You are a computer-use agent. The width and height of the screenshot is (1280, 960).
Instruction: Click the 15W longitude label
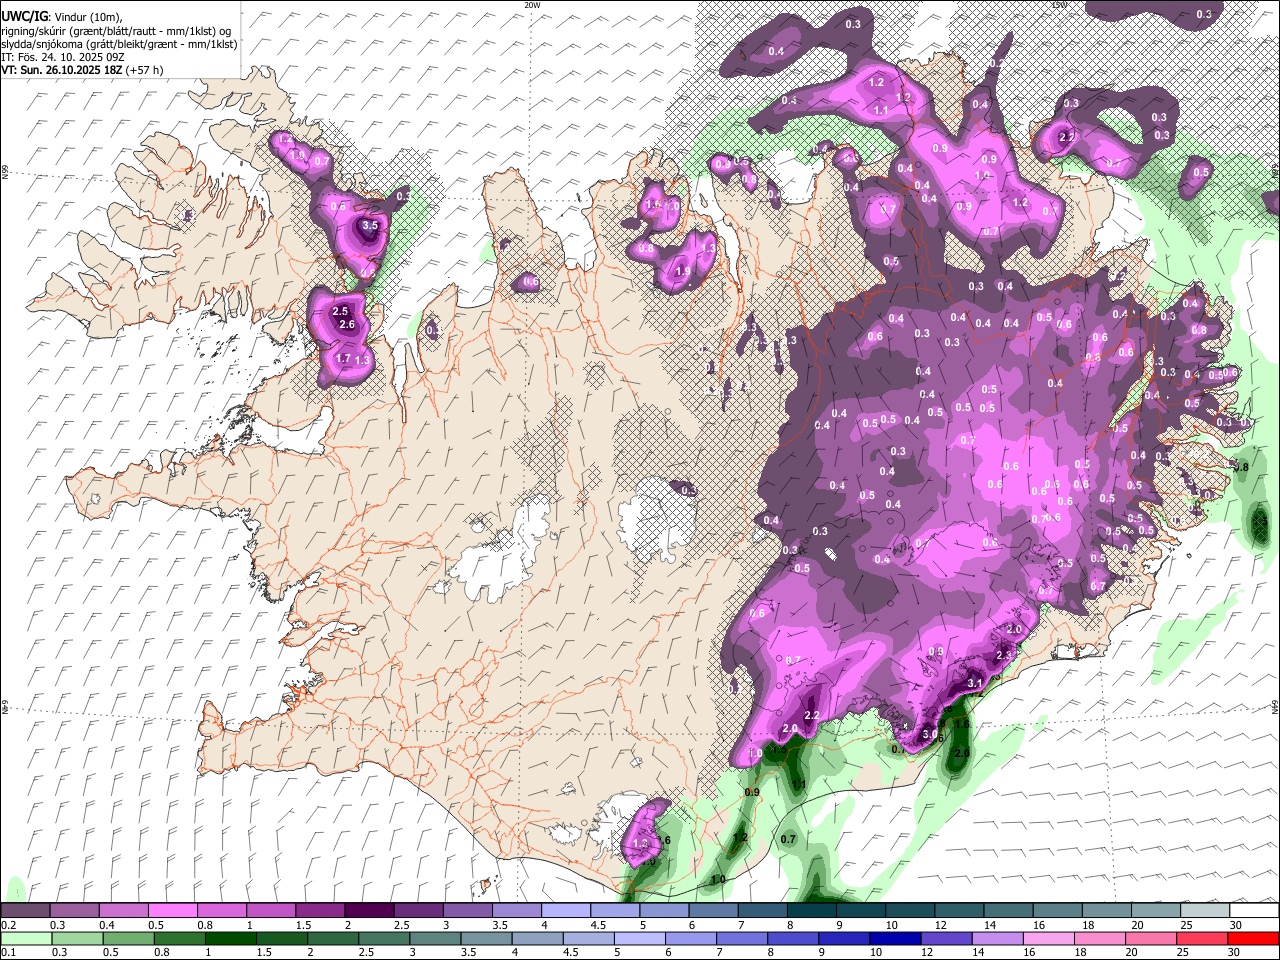[x=1059, y=5]
